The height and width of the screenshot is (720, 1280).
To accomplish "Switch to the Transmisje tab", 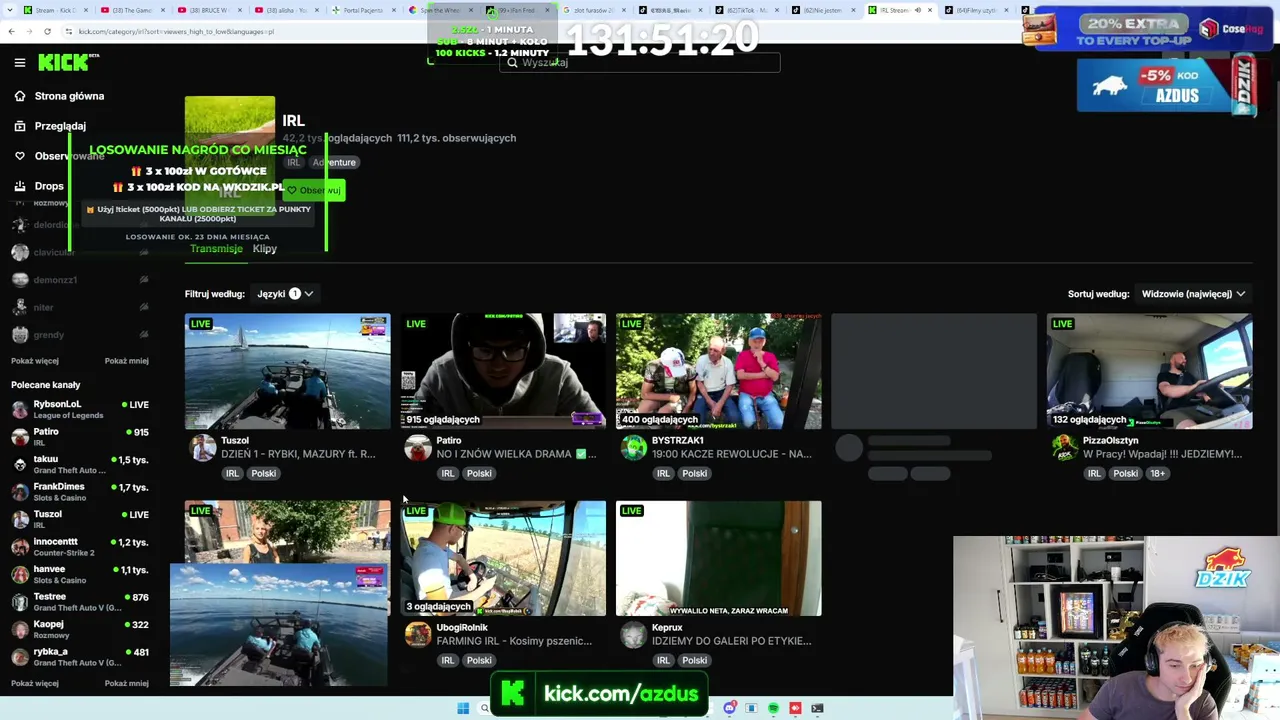I will tap(216, 248).
